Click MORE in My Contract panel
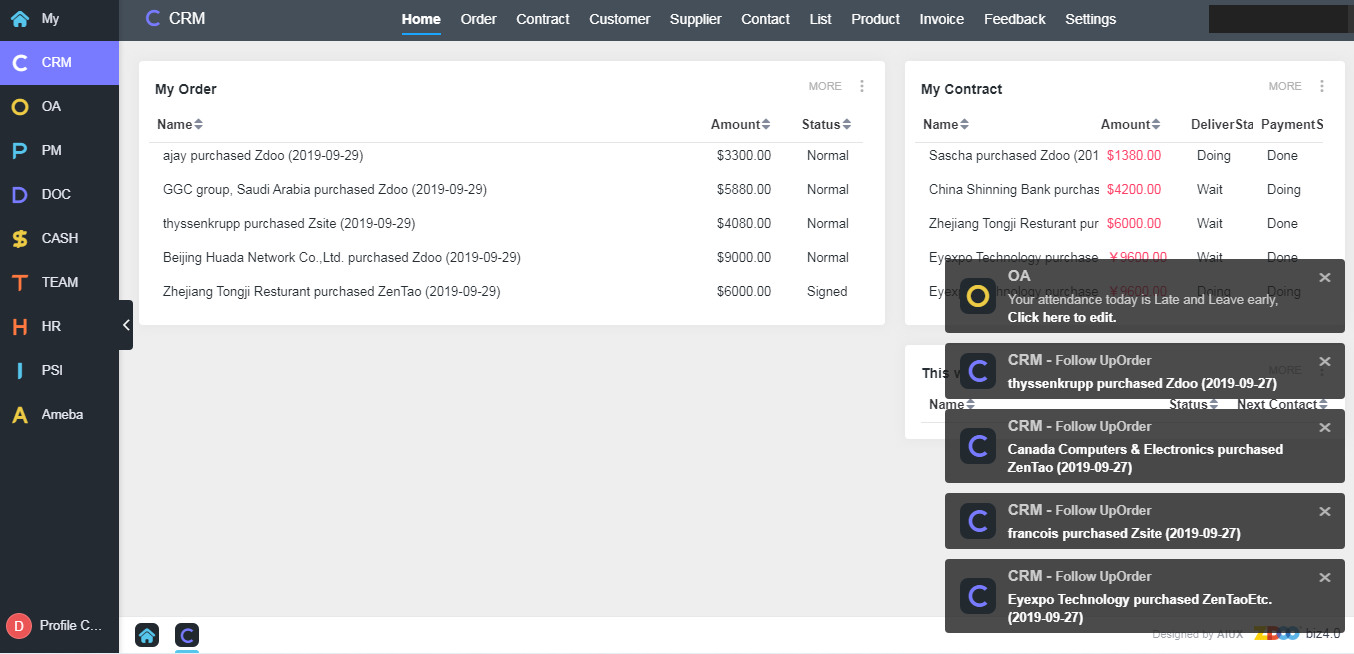The width and height of the screenshot is (1354, 654). [1285, 87]
